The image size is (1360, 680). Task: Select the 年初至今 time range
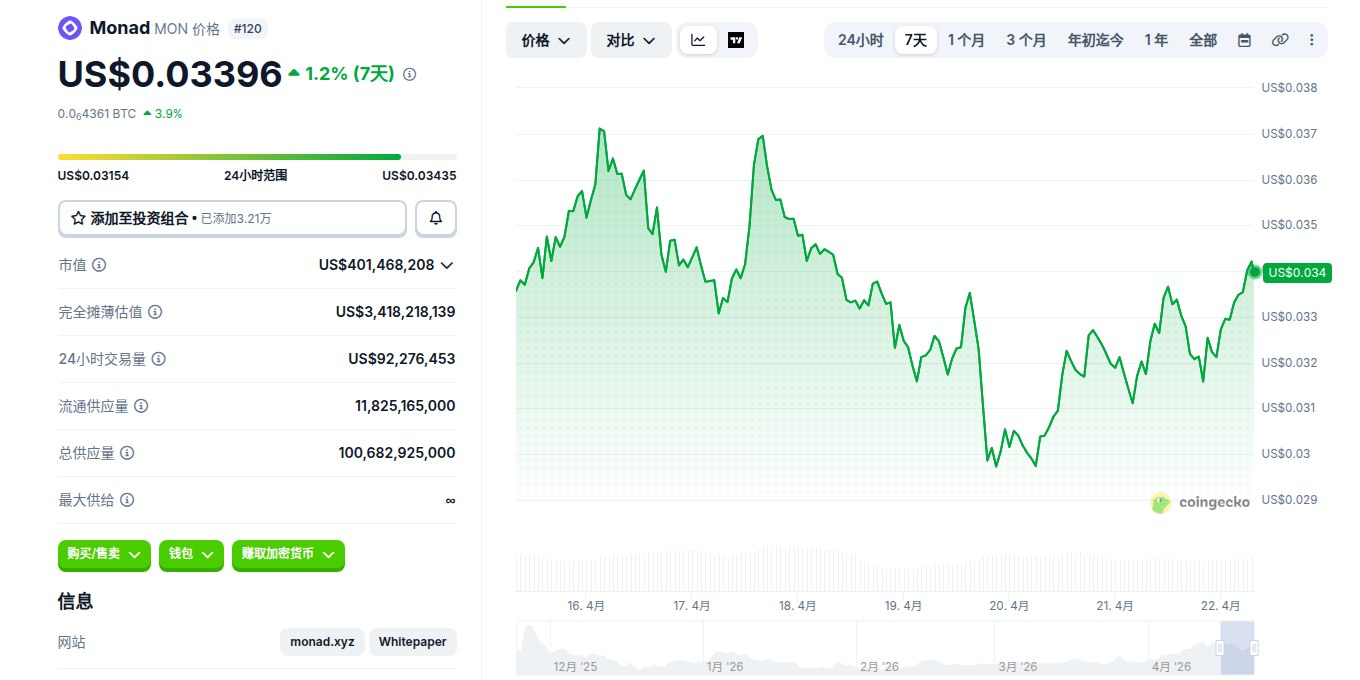pos(1095,40)
